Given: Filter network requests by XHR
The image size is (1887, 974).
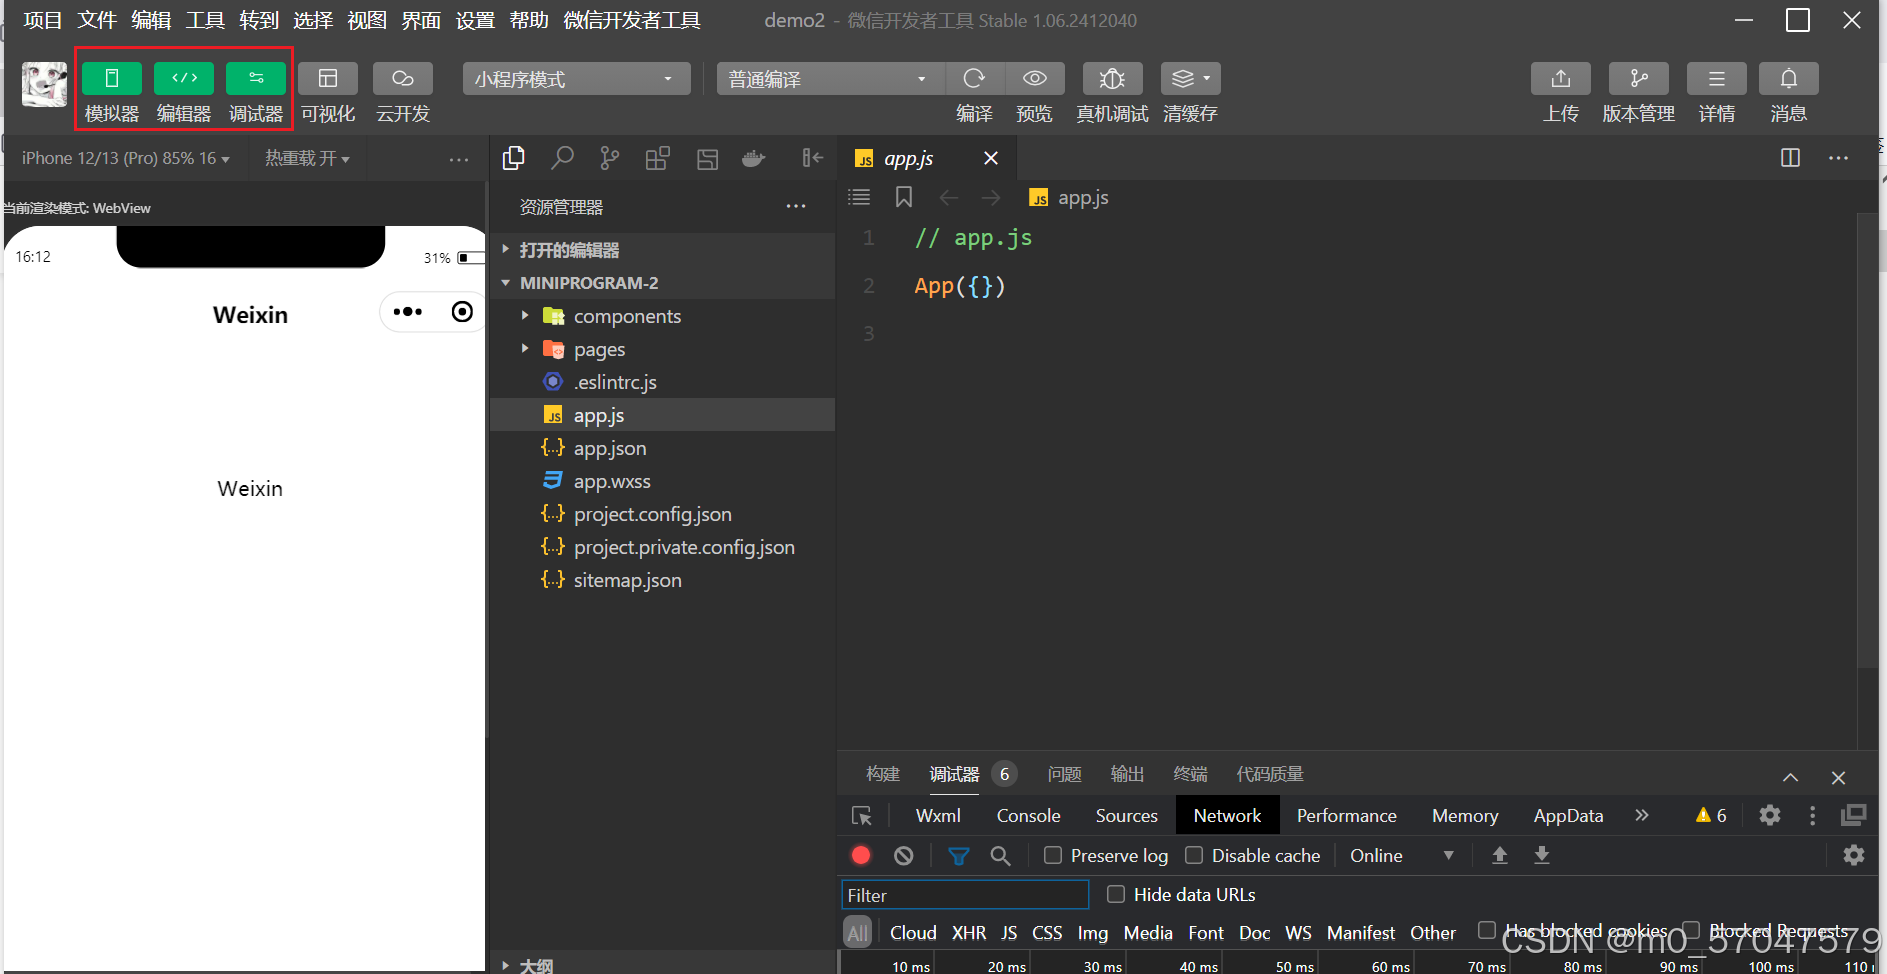Looking at the screenshot, I should [969, 933].
